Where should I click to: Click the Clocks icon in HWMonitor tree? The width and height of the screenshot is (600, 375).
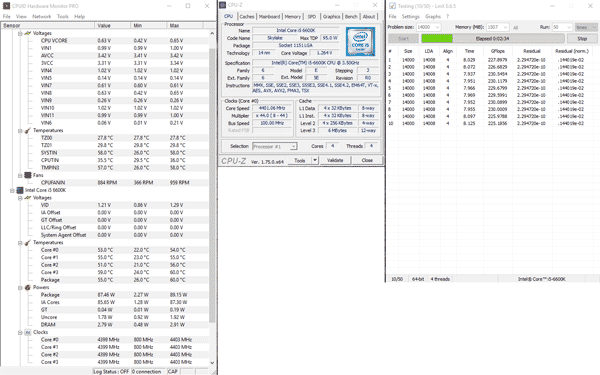(x=28, y=332)
